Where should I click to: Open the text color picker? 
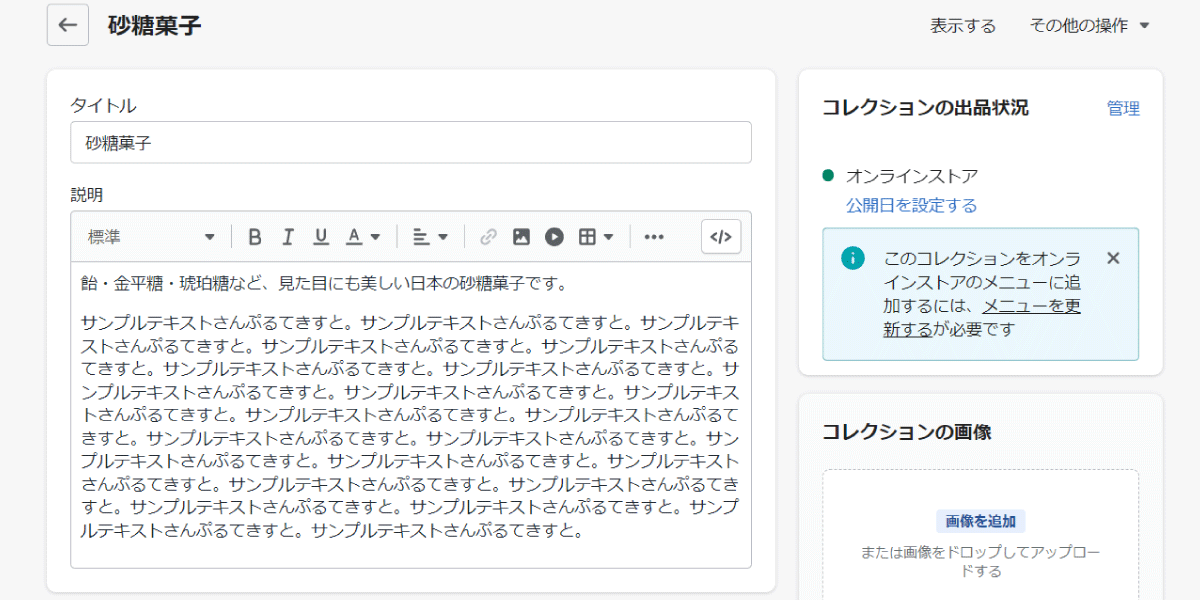point(363,237)
